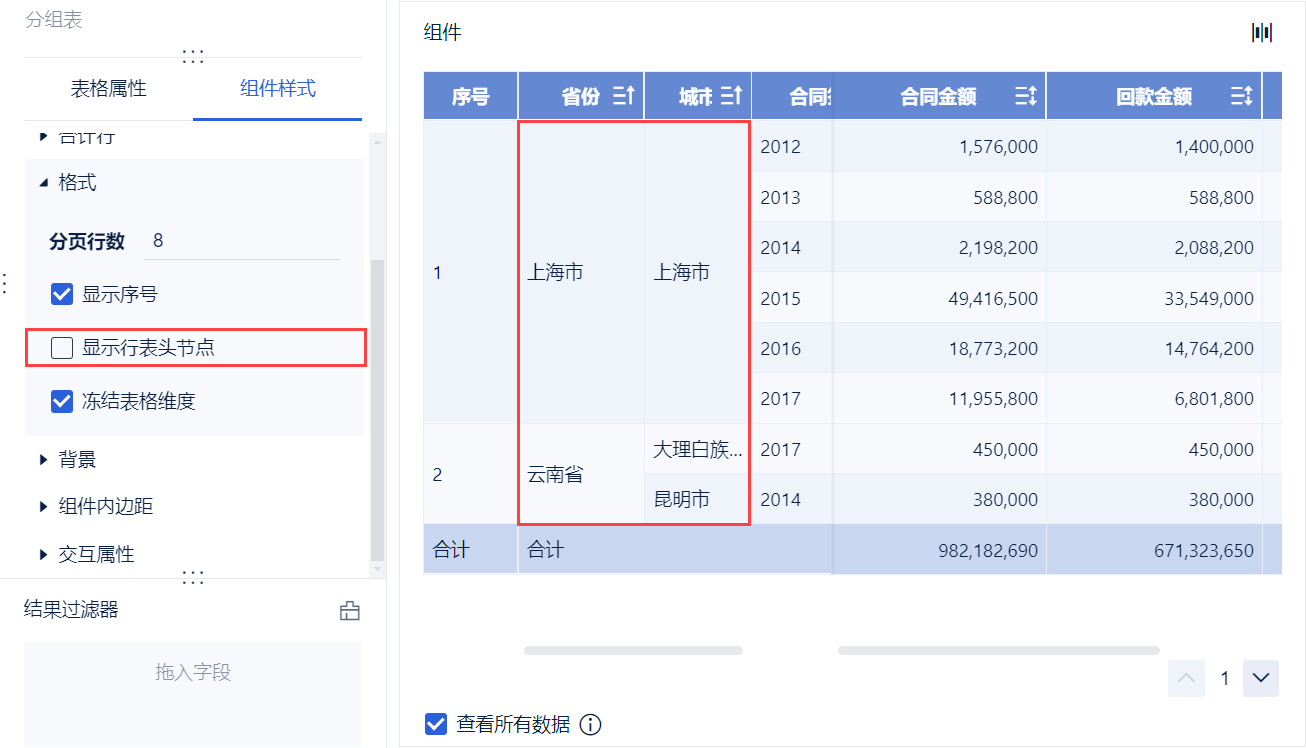
Task: Go to the next page with the down arrow
Action: click(x=1261, y=678)
